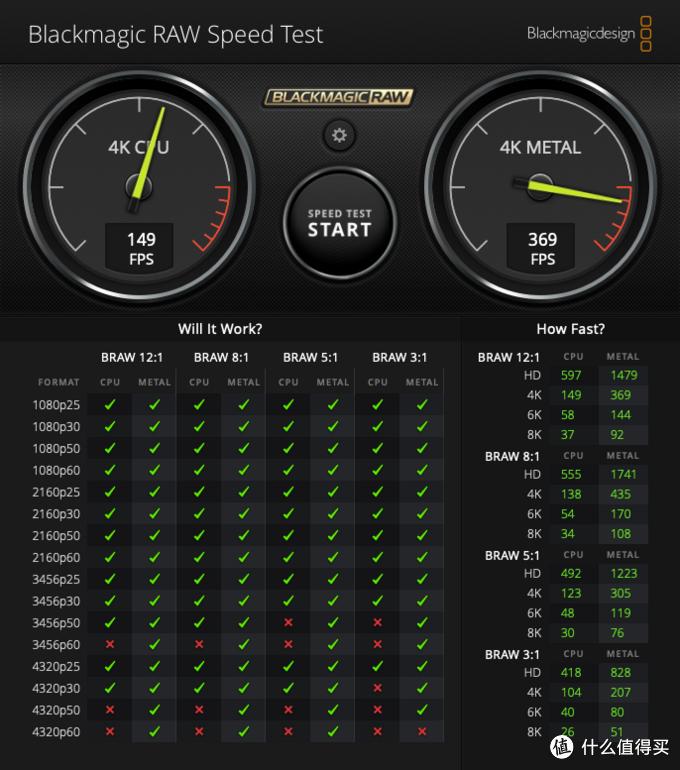This screenshot has width=680, height=770.
Task: Open settings gear icon
Action: pyautogui.click(x=339, y=135)
